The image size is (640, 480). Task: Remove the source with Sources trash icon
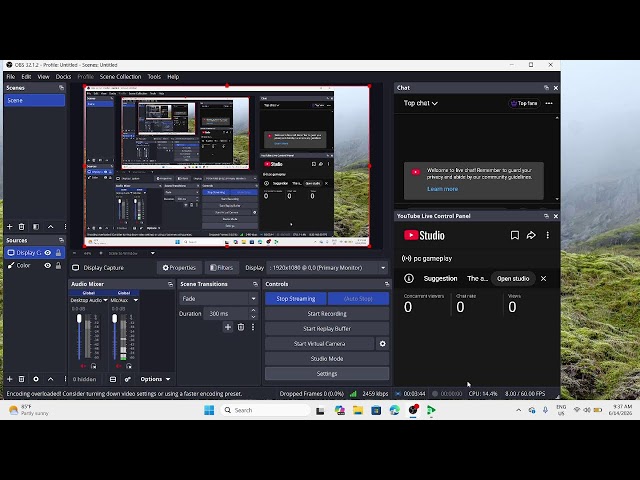pyautogui.click(x=22, y=379)
